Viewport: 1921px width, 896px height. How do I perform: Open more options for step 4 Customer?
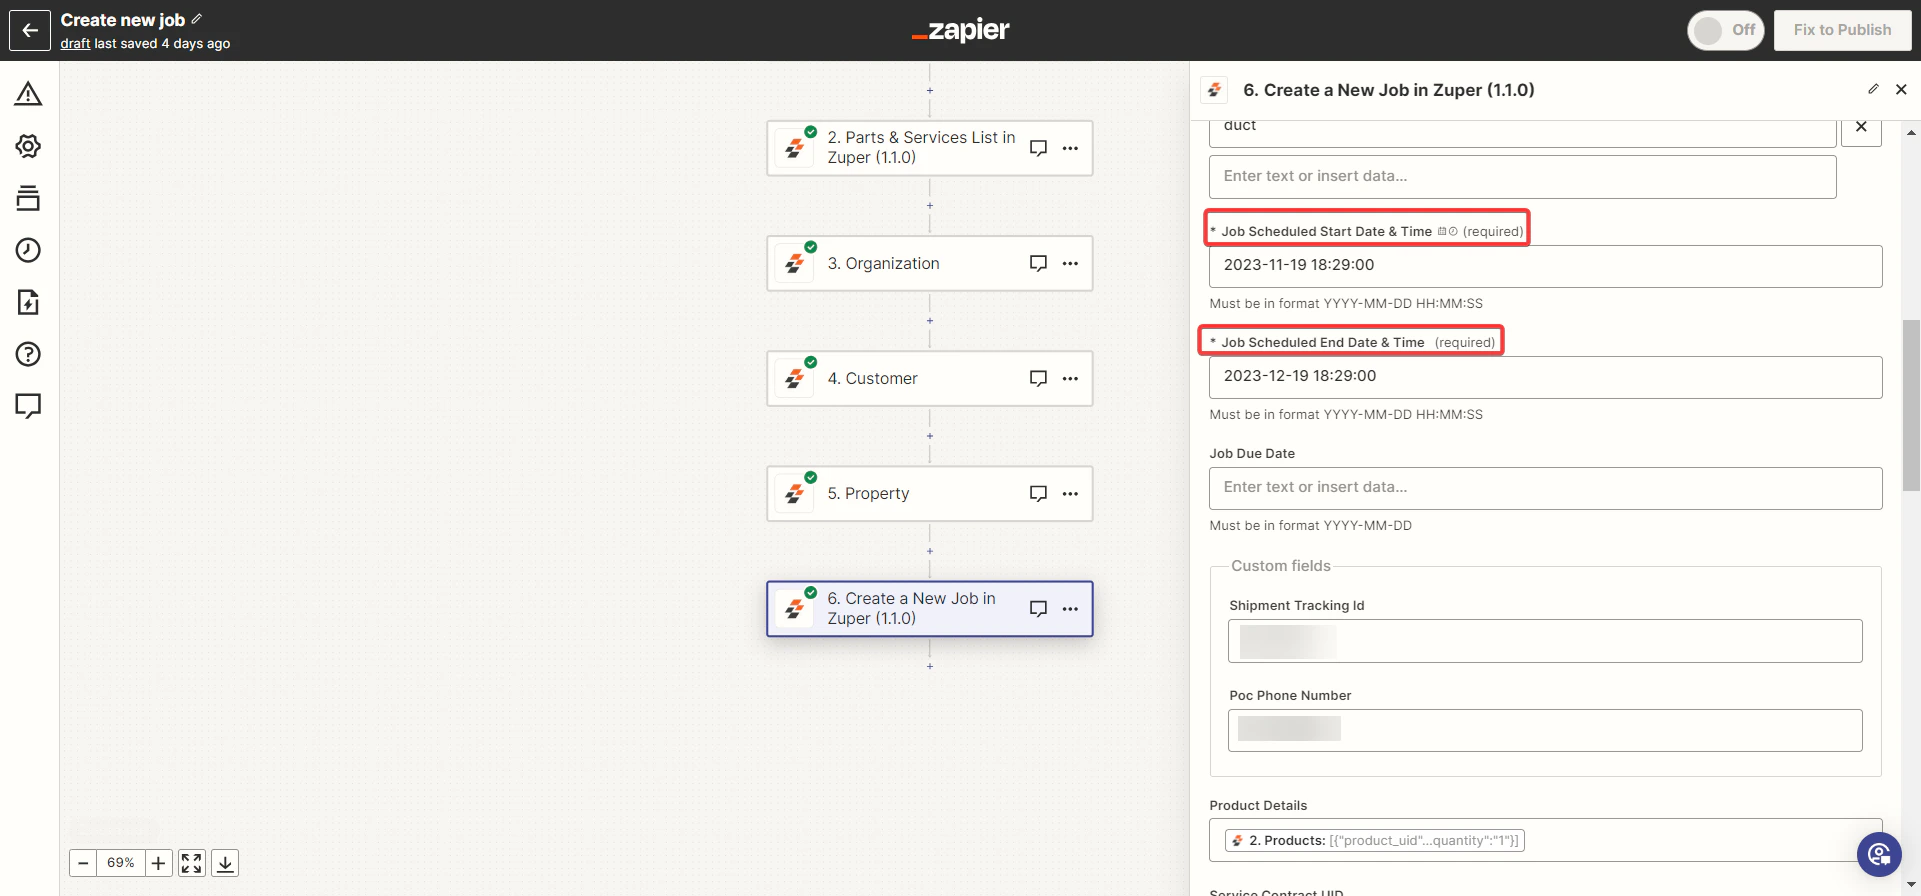point(1070,378)
